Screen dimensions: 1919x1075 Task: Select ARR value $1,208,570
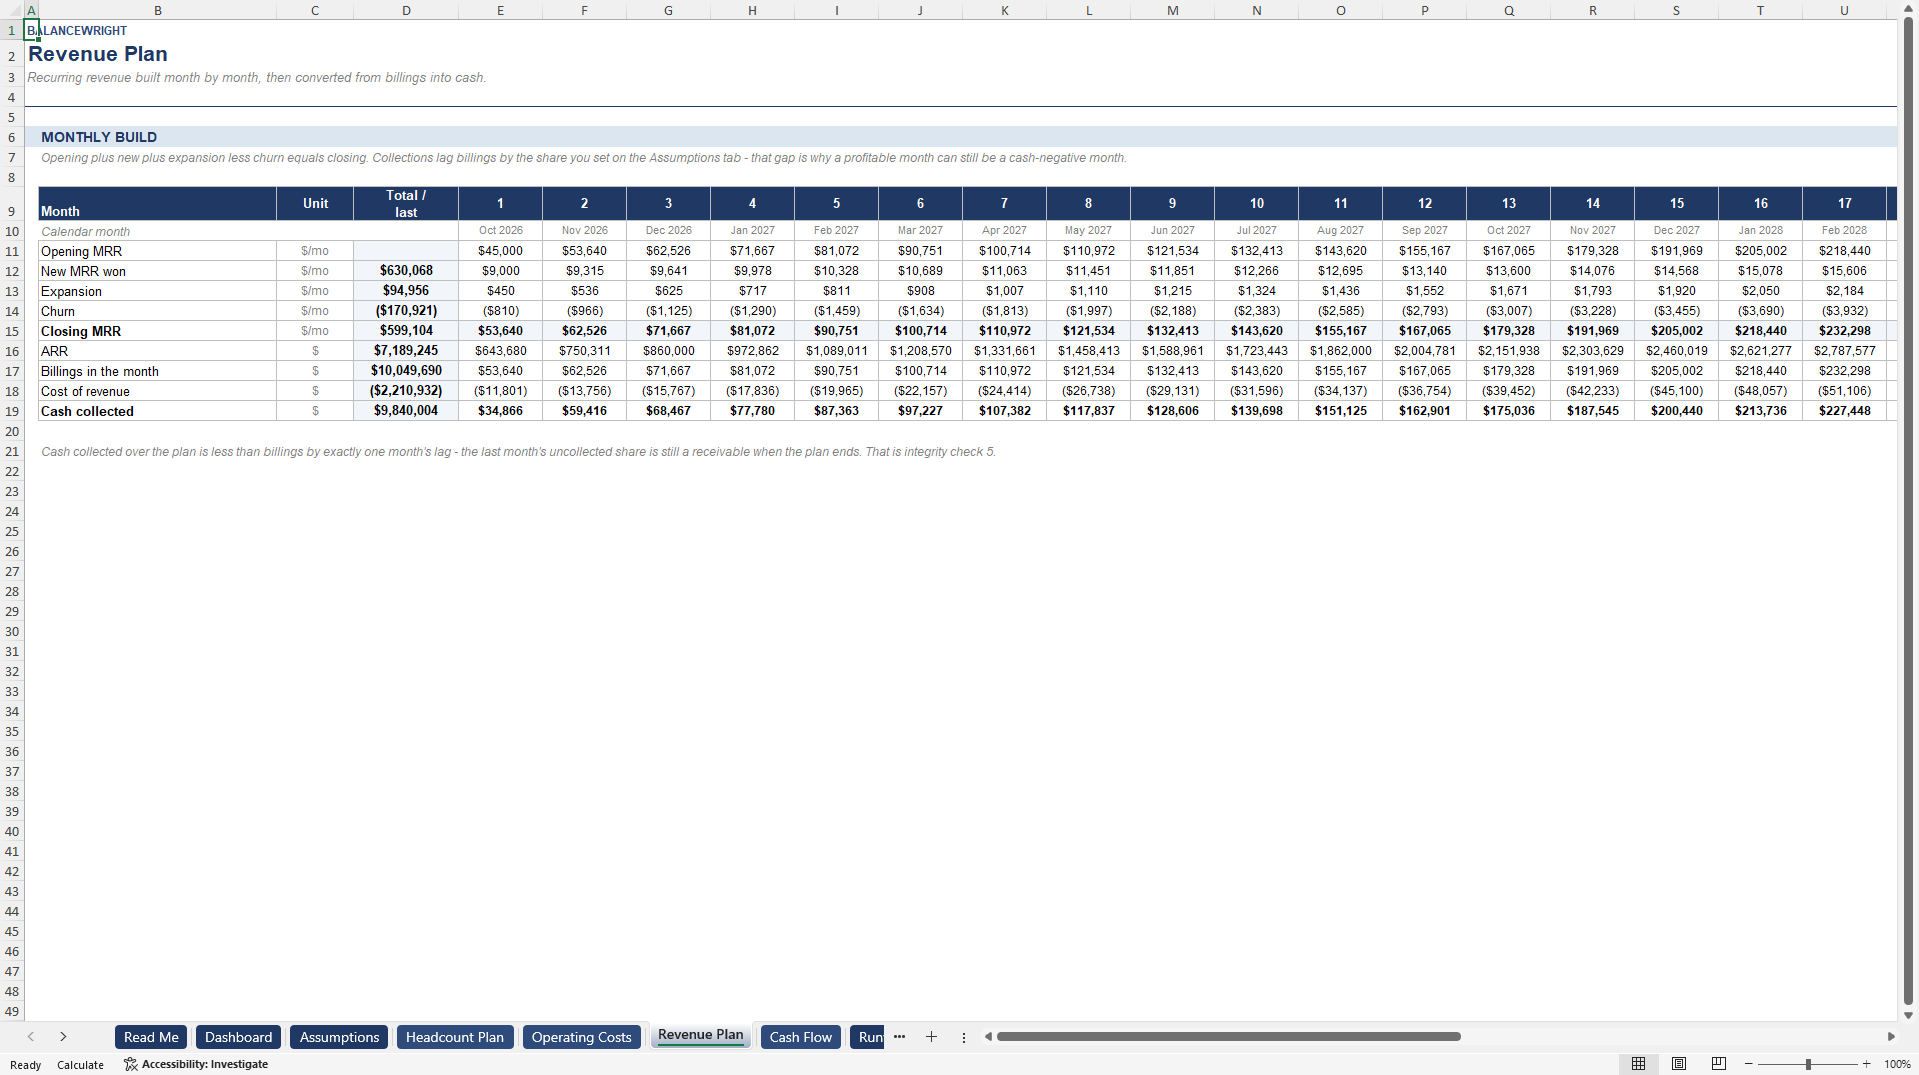tap(920, 351)
